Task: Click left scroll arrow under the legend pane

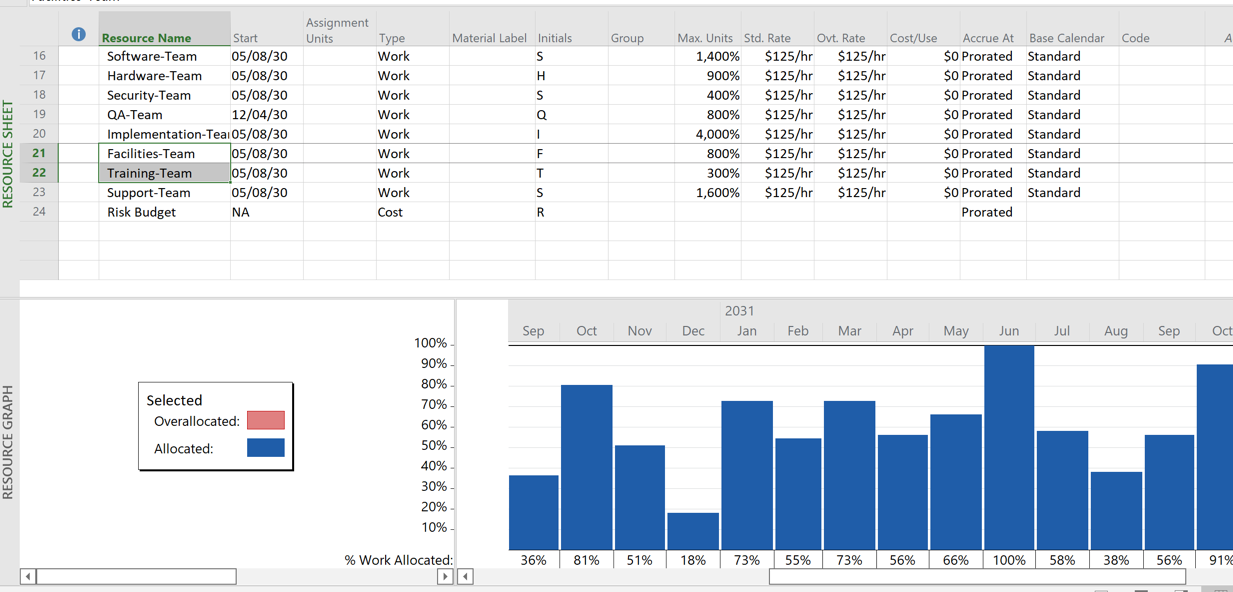Action: point(28,577)
